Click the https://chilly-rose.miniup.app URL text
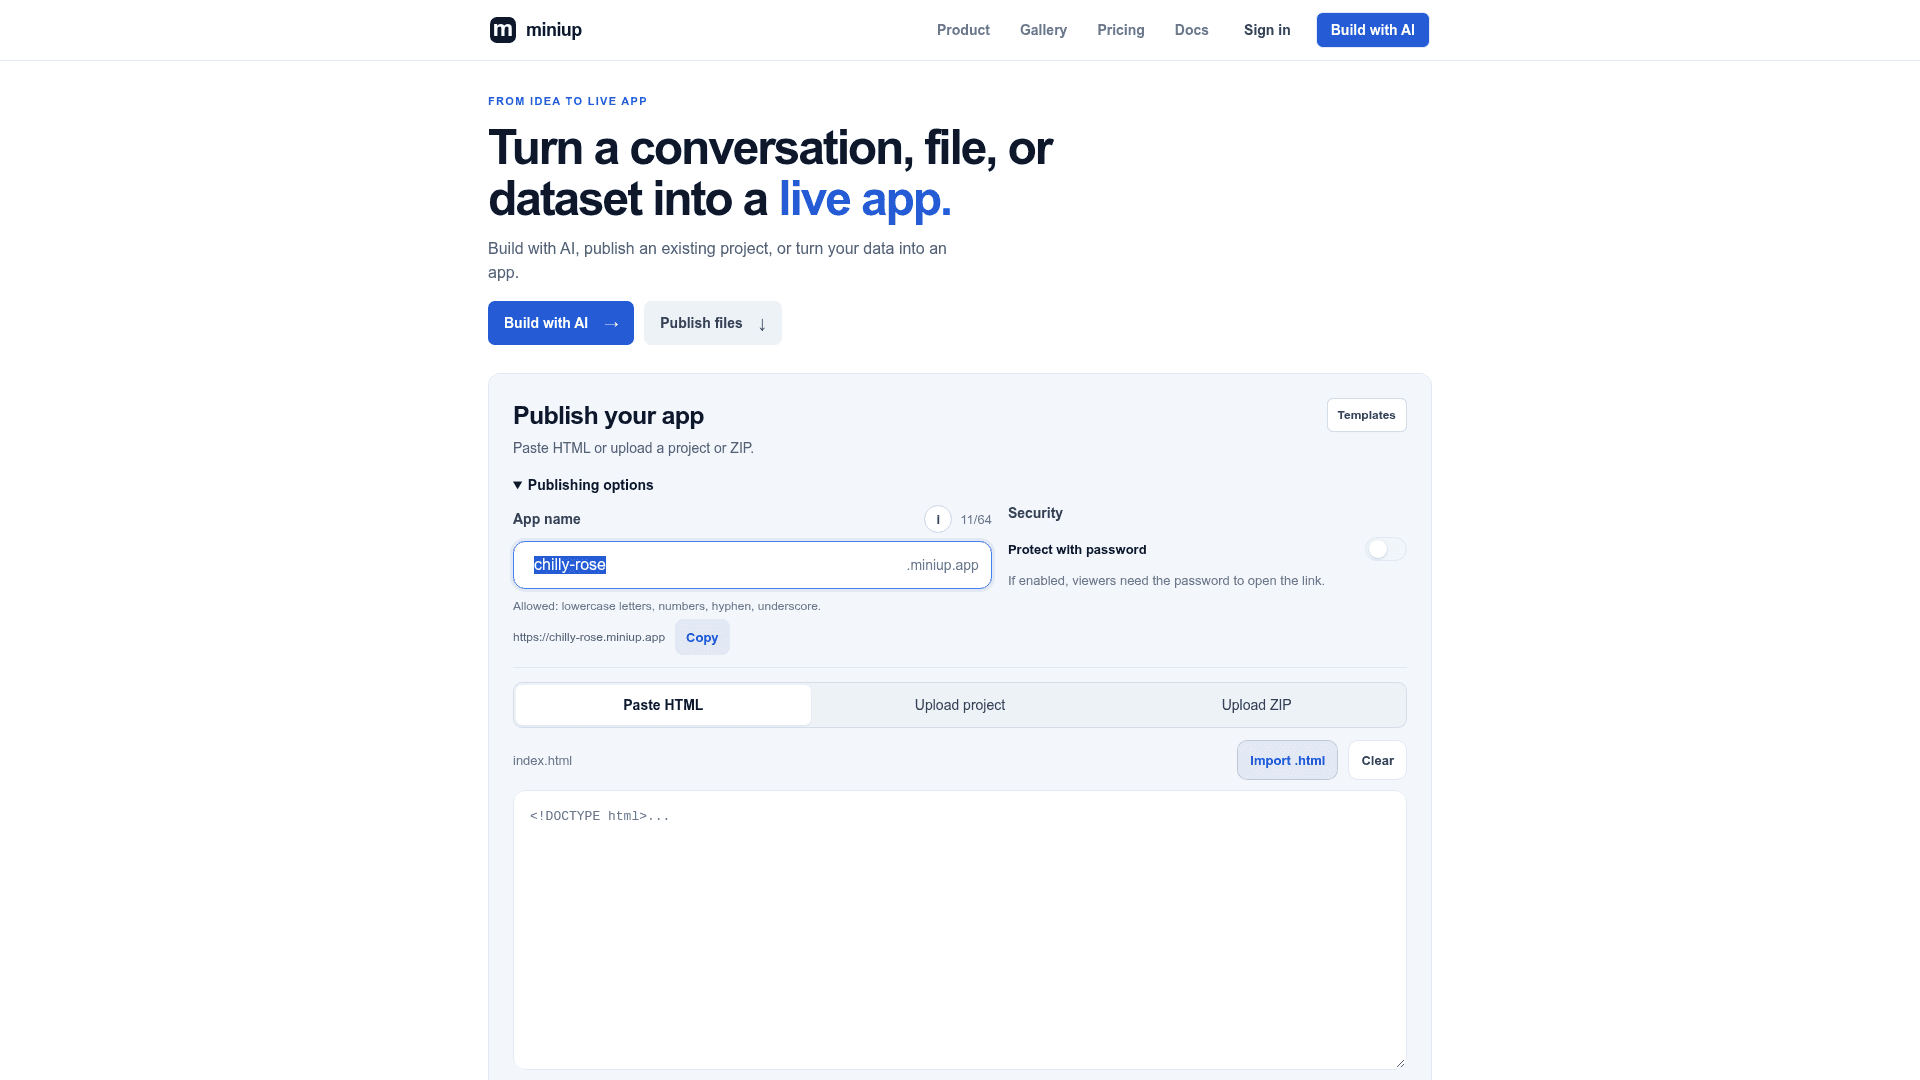Image resolution: width=1920 pixels, height=1080 pixels. tap(589, 637)
